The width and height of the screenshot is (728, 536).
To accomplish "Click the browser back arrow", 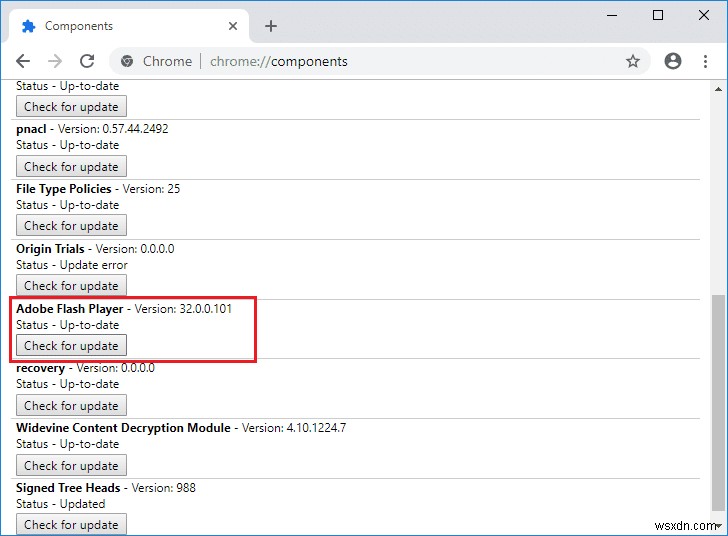I will pyautogui.click(x=23, y=61).
